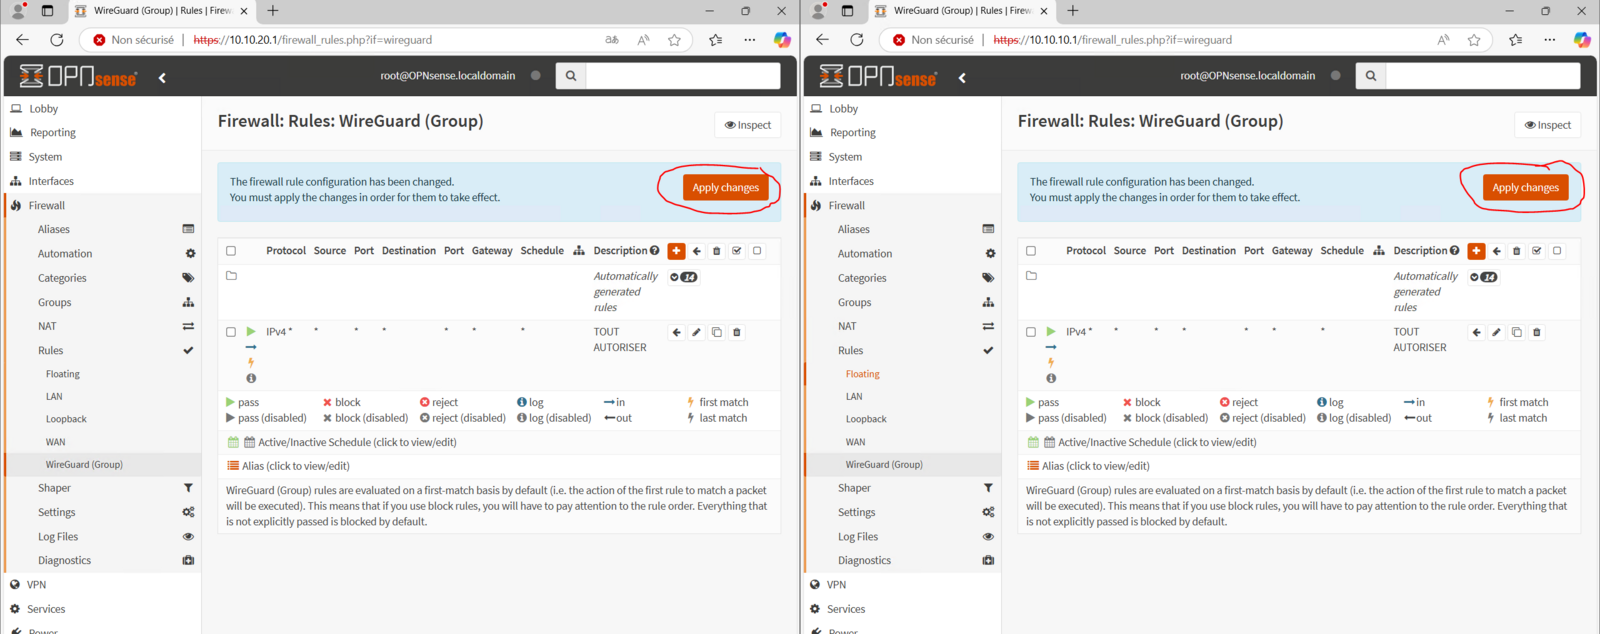This screenshot has width=1600, height=634.
Task: Click the green pass icon in left window
Action: [x=251, y=332]
